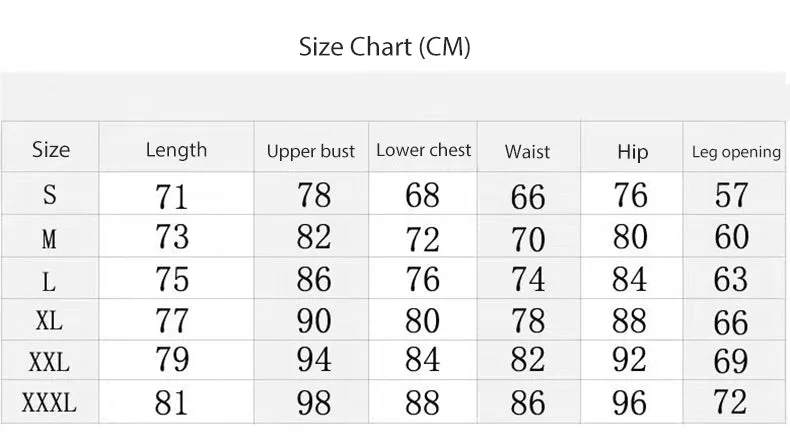
Task: Click leg opening value 72 for XXXL
Action: click(x=731, y=402)
